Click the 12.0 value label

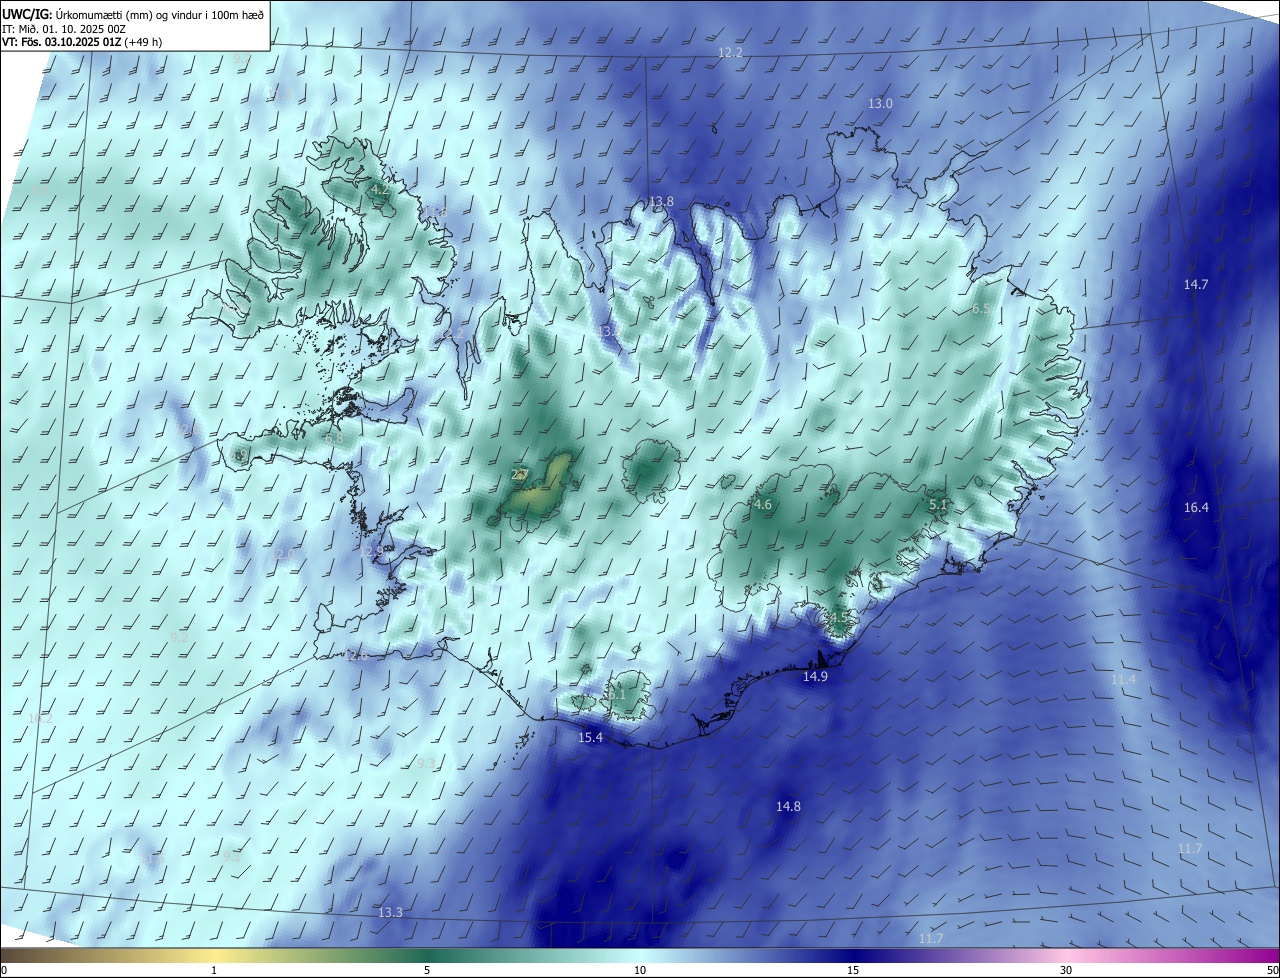(283, 554)
